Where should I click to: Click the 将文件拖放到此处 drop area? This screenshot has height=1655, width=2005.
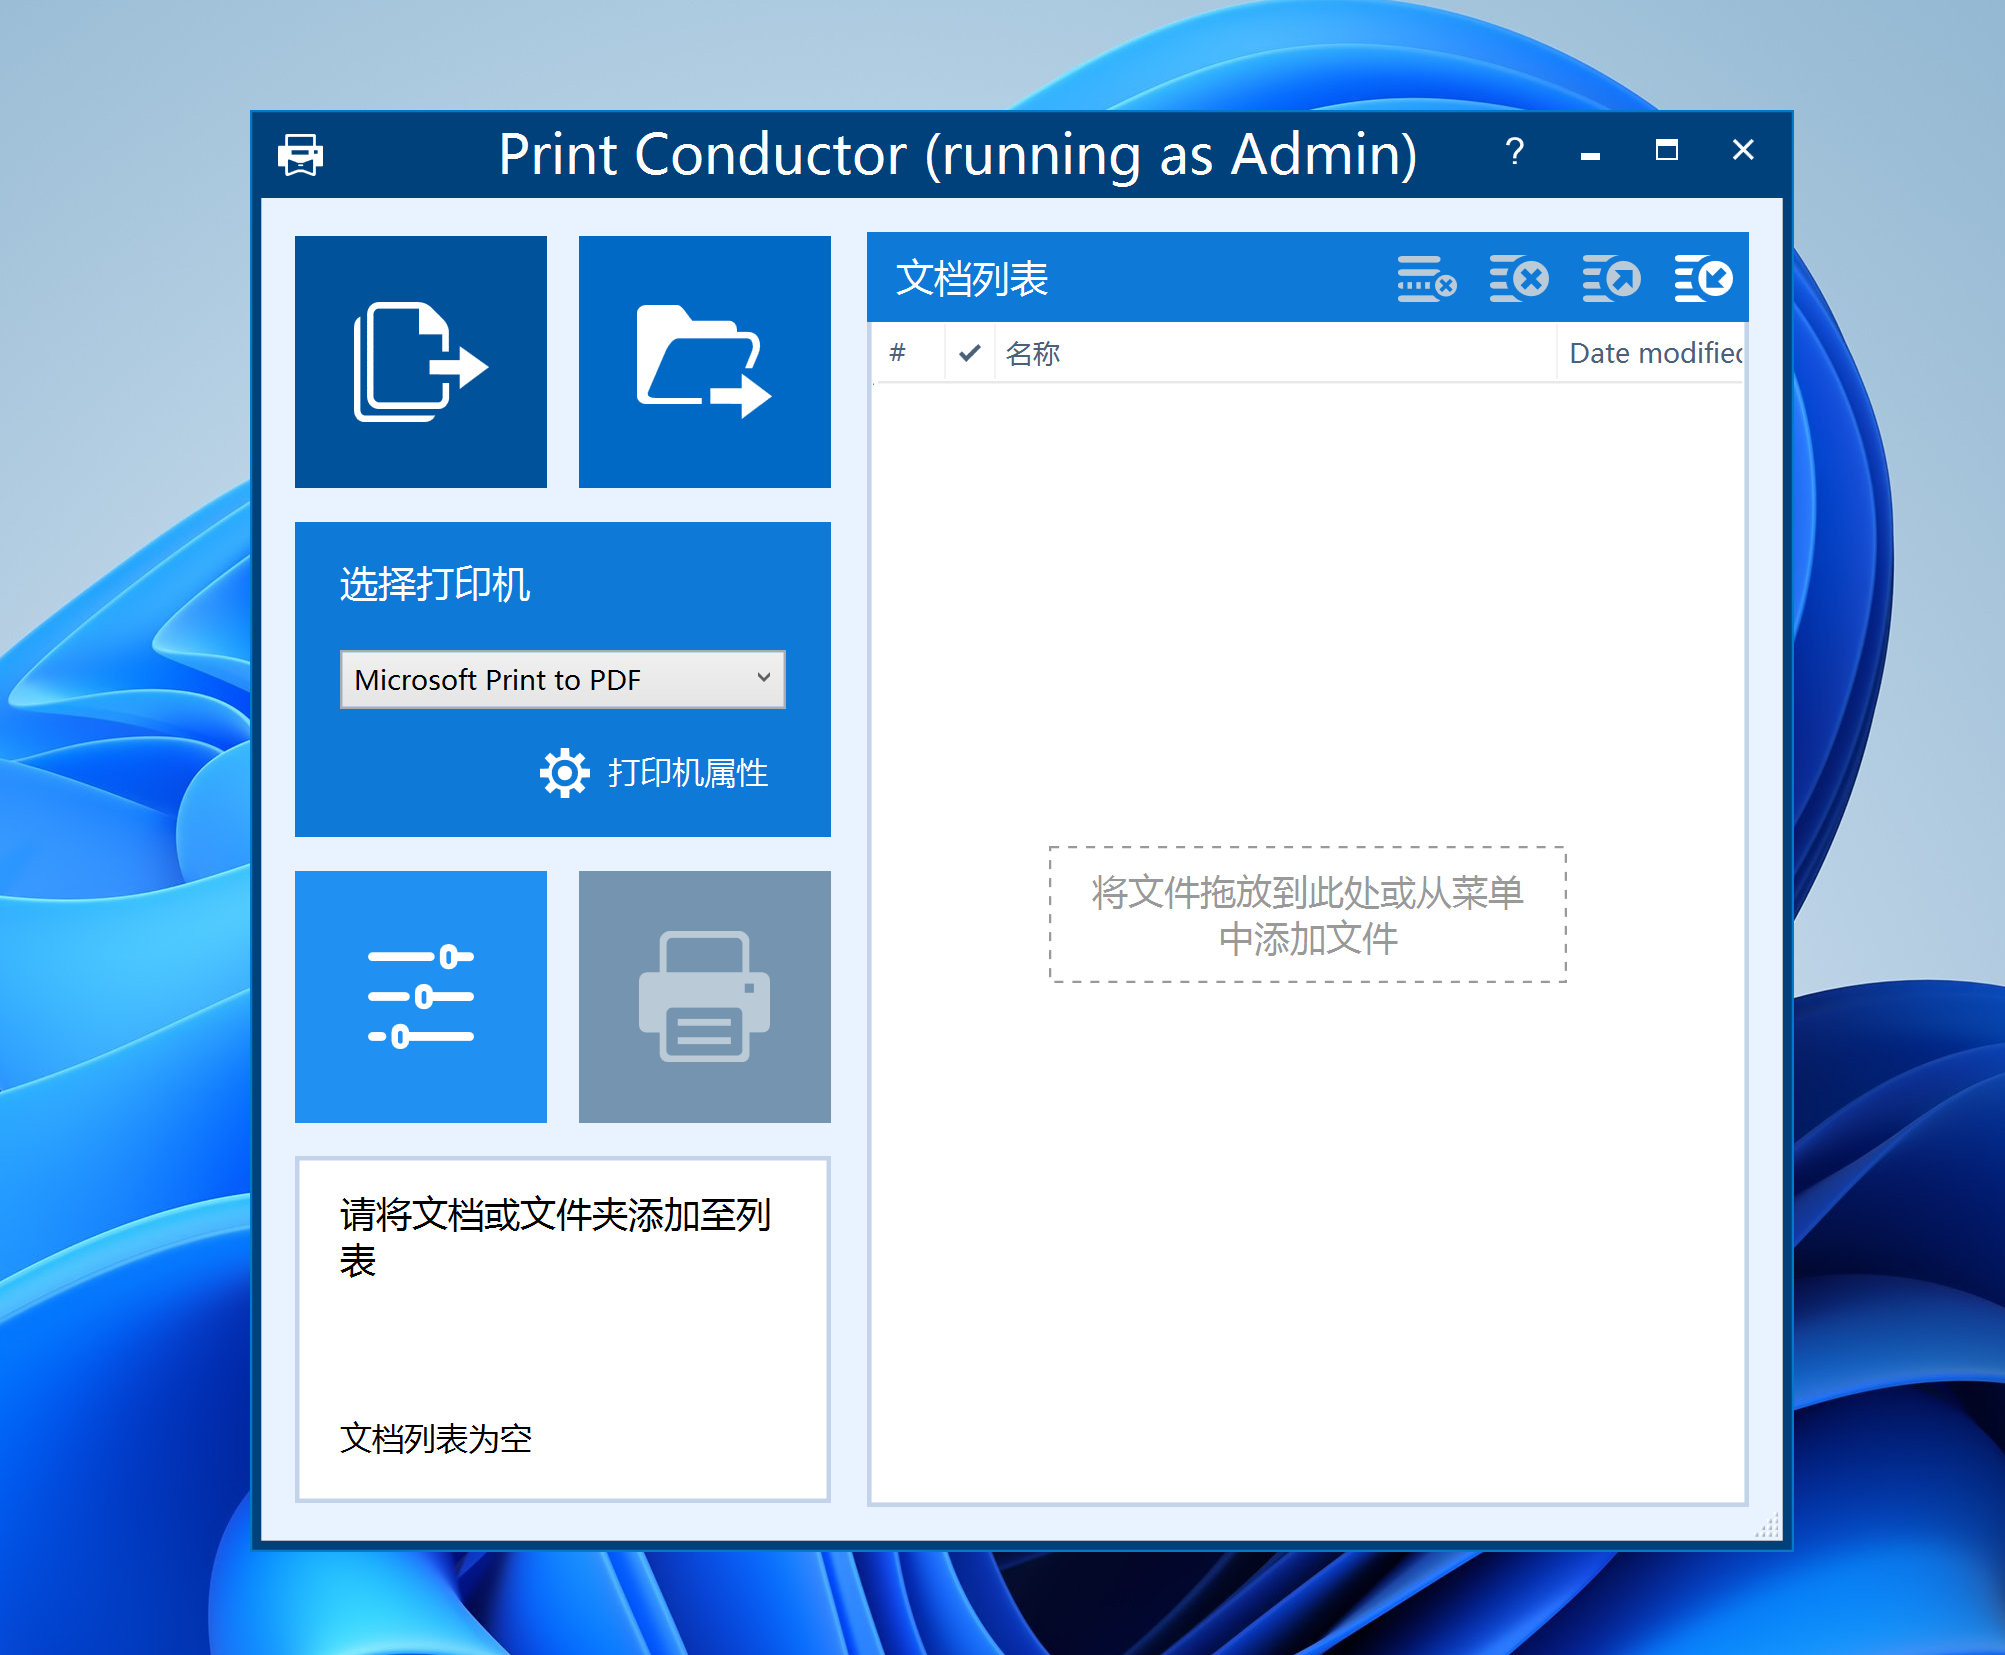pos(1307,915)
